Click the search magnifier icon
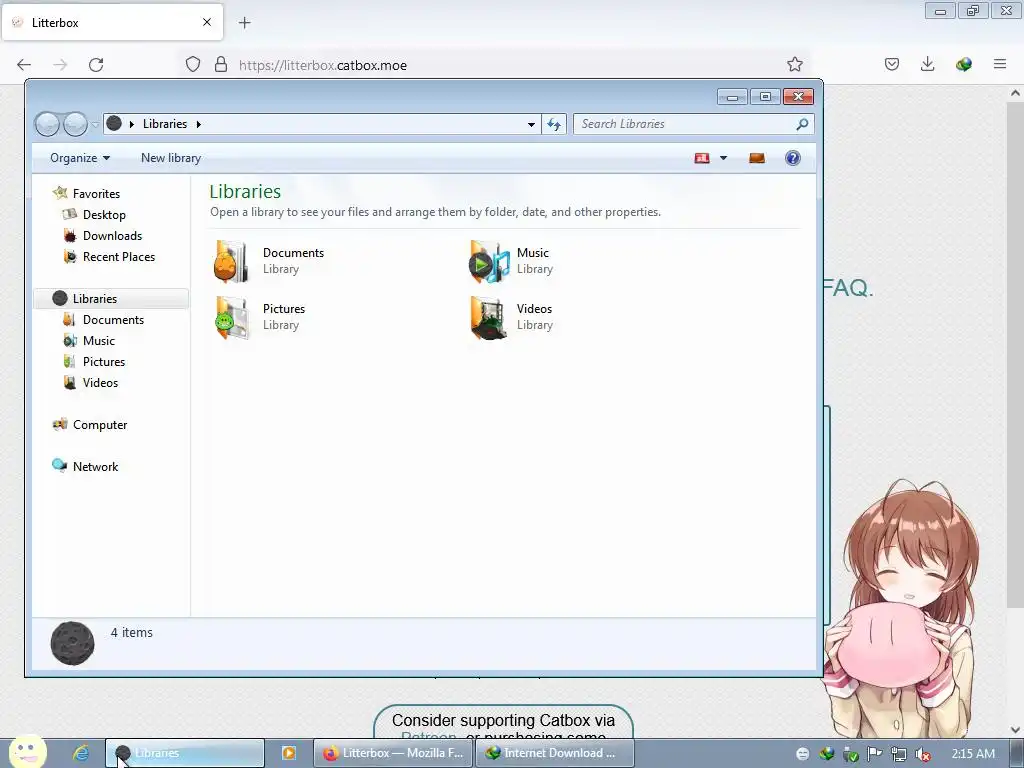Viewport: 1024px width, 768px height. pyautogui.click(x=802, y=124)
